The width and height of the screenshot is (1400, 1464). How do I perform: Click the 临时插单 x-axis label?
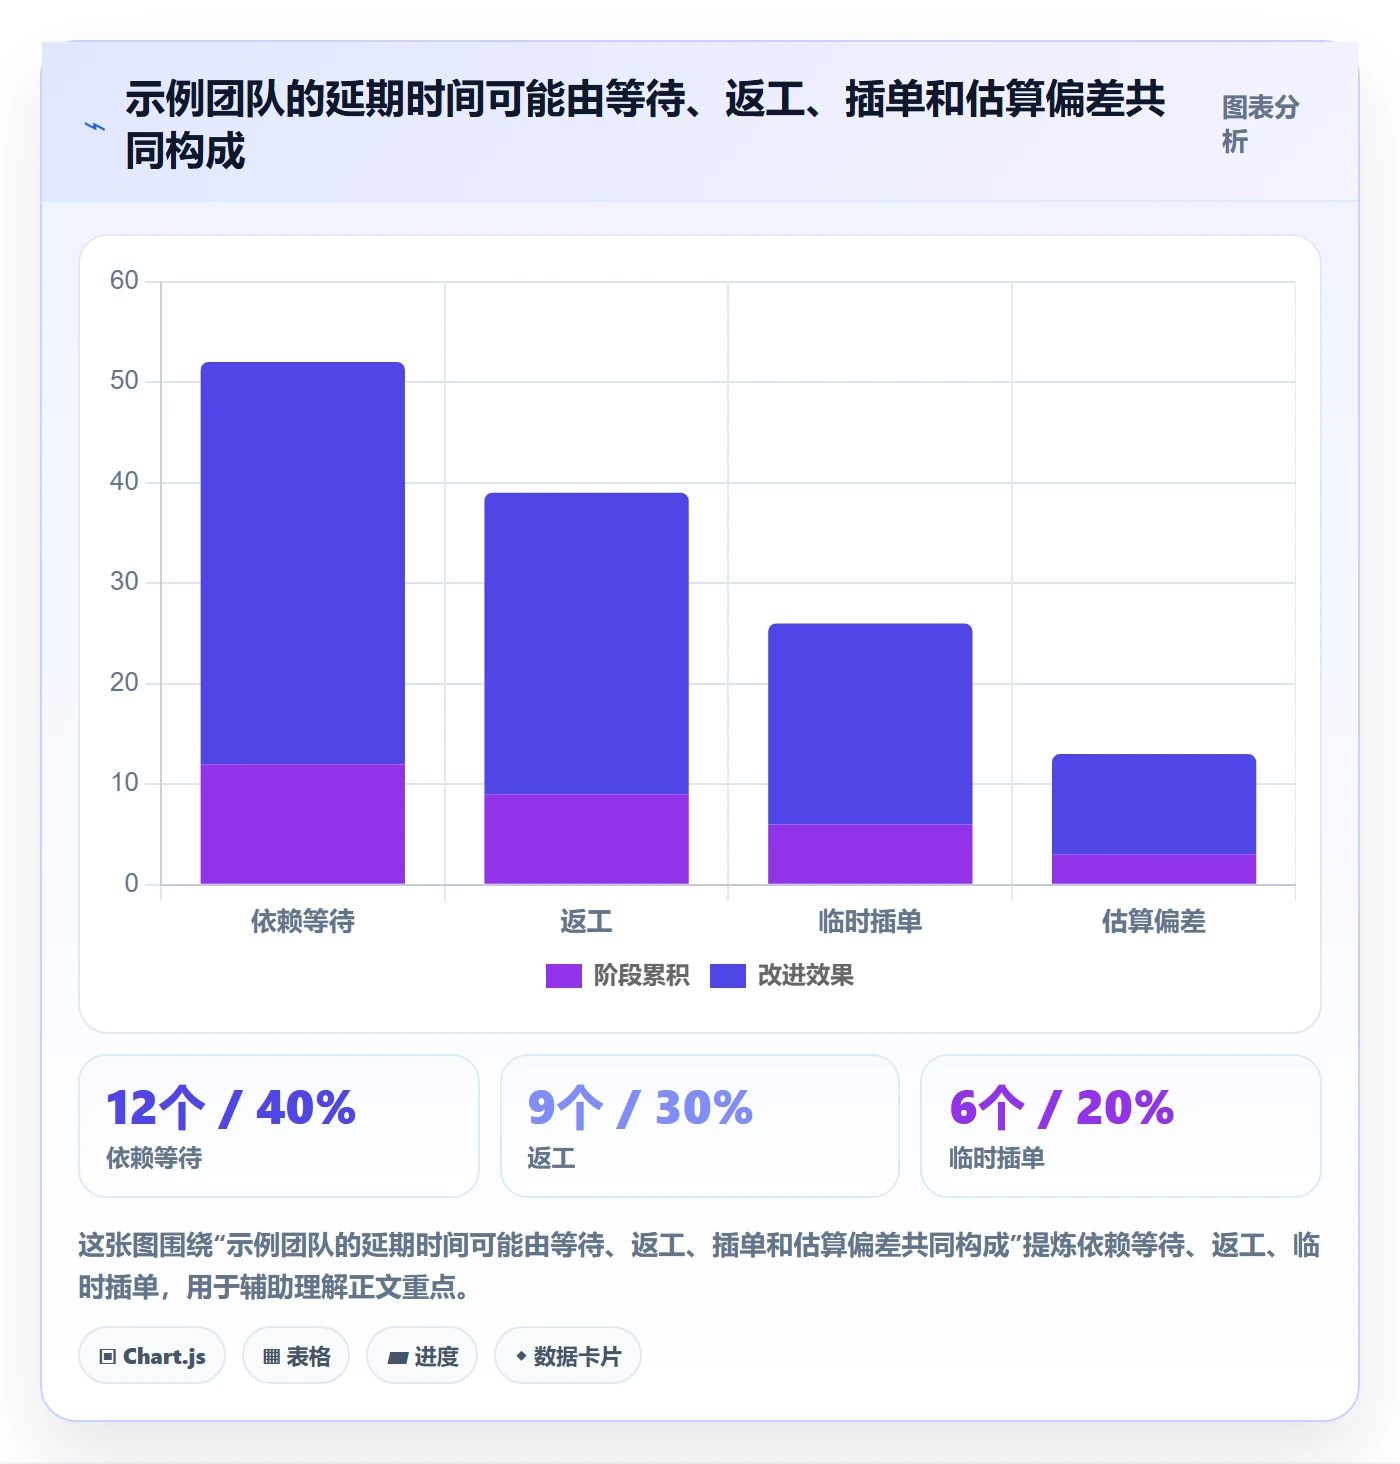pyautogui.click(x=870, y=921)
